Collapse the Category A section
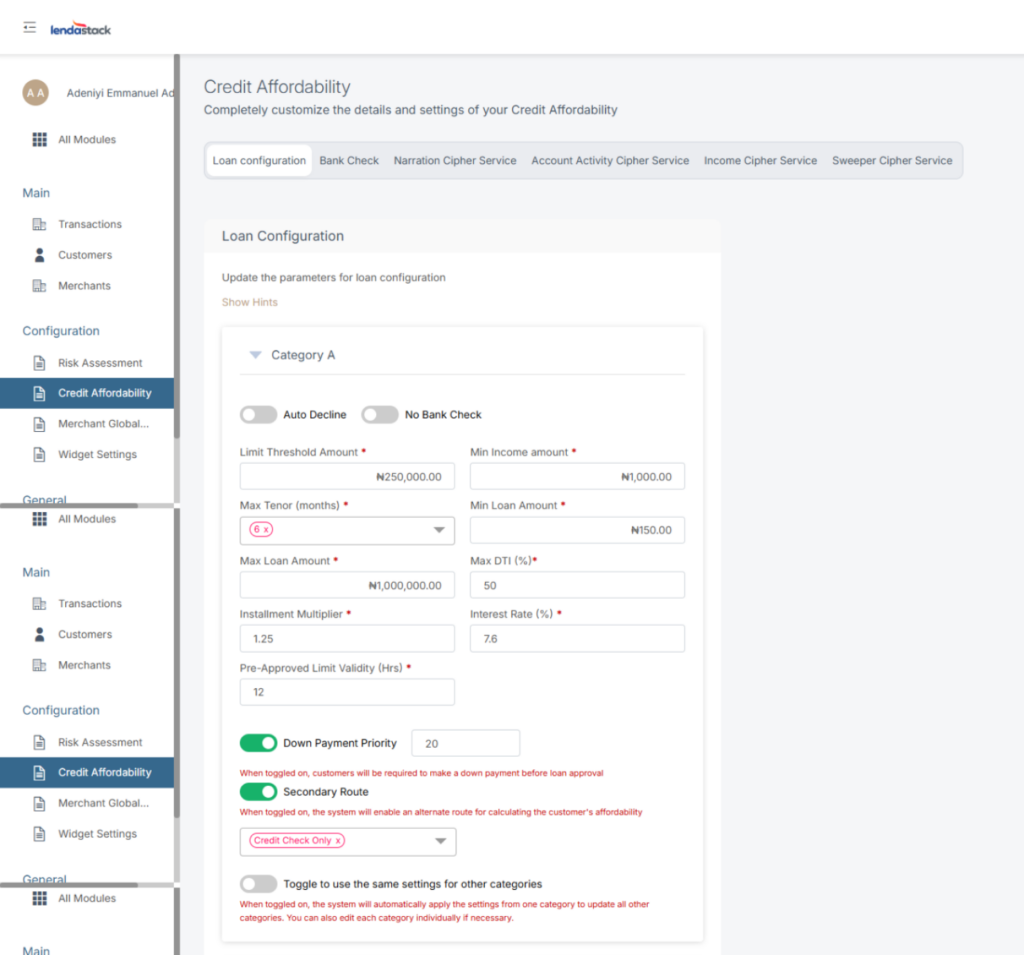Image resolution: width=1024 pixels, height=955 pixels. click(255, 355)
